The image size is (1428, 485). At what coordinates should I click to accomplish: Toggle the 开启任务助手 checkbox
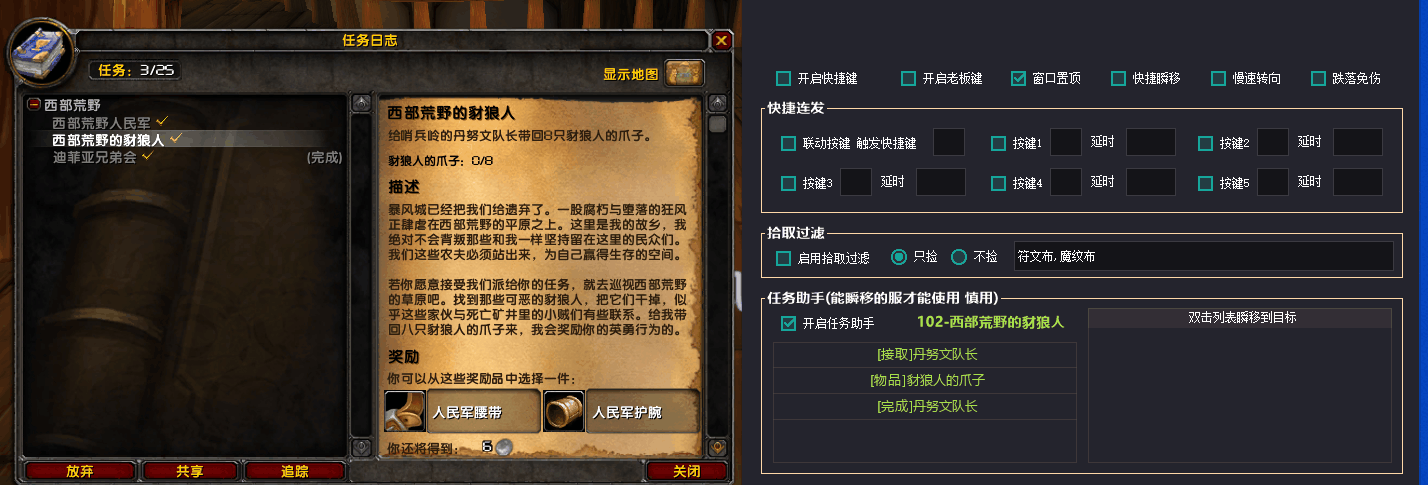coord(788,323)
